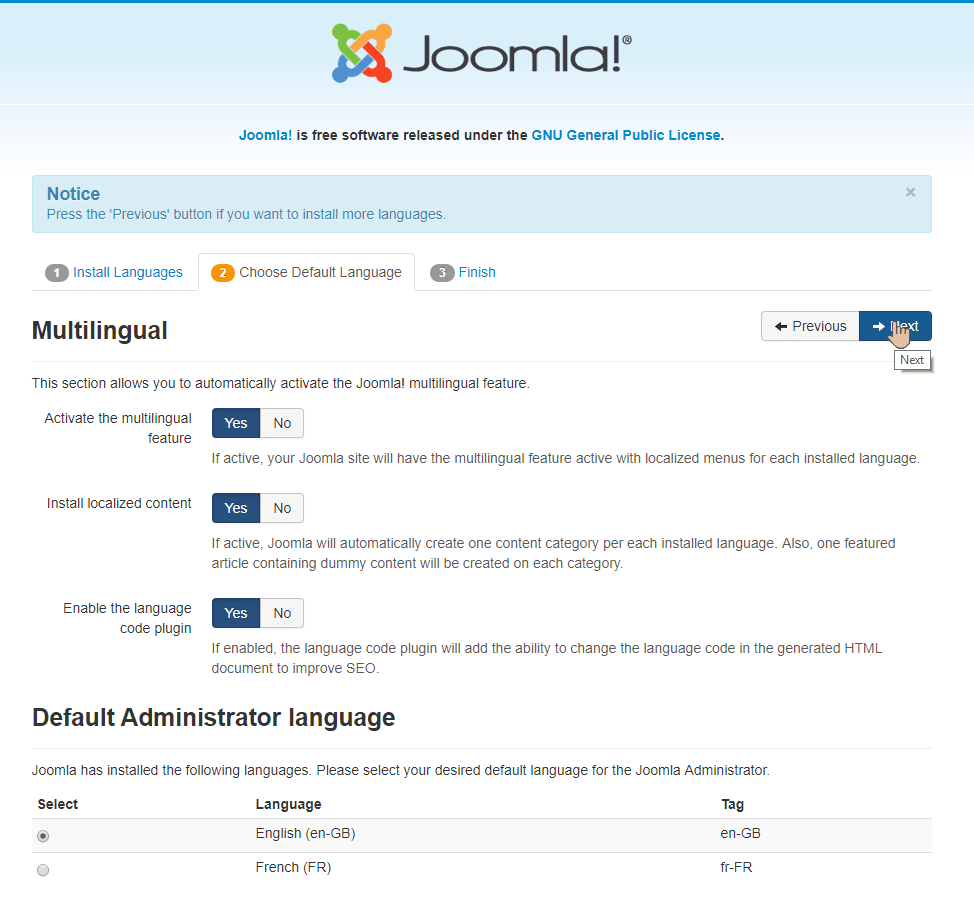This screenshot has height=902, width=974.
Task: Select the English (en-GB) radio button
Action: (43, 836)
